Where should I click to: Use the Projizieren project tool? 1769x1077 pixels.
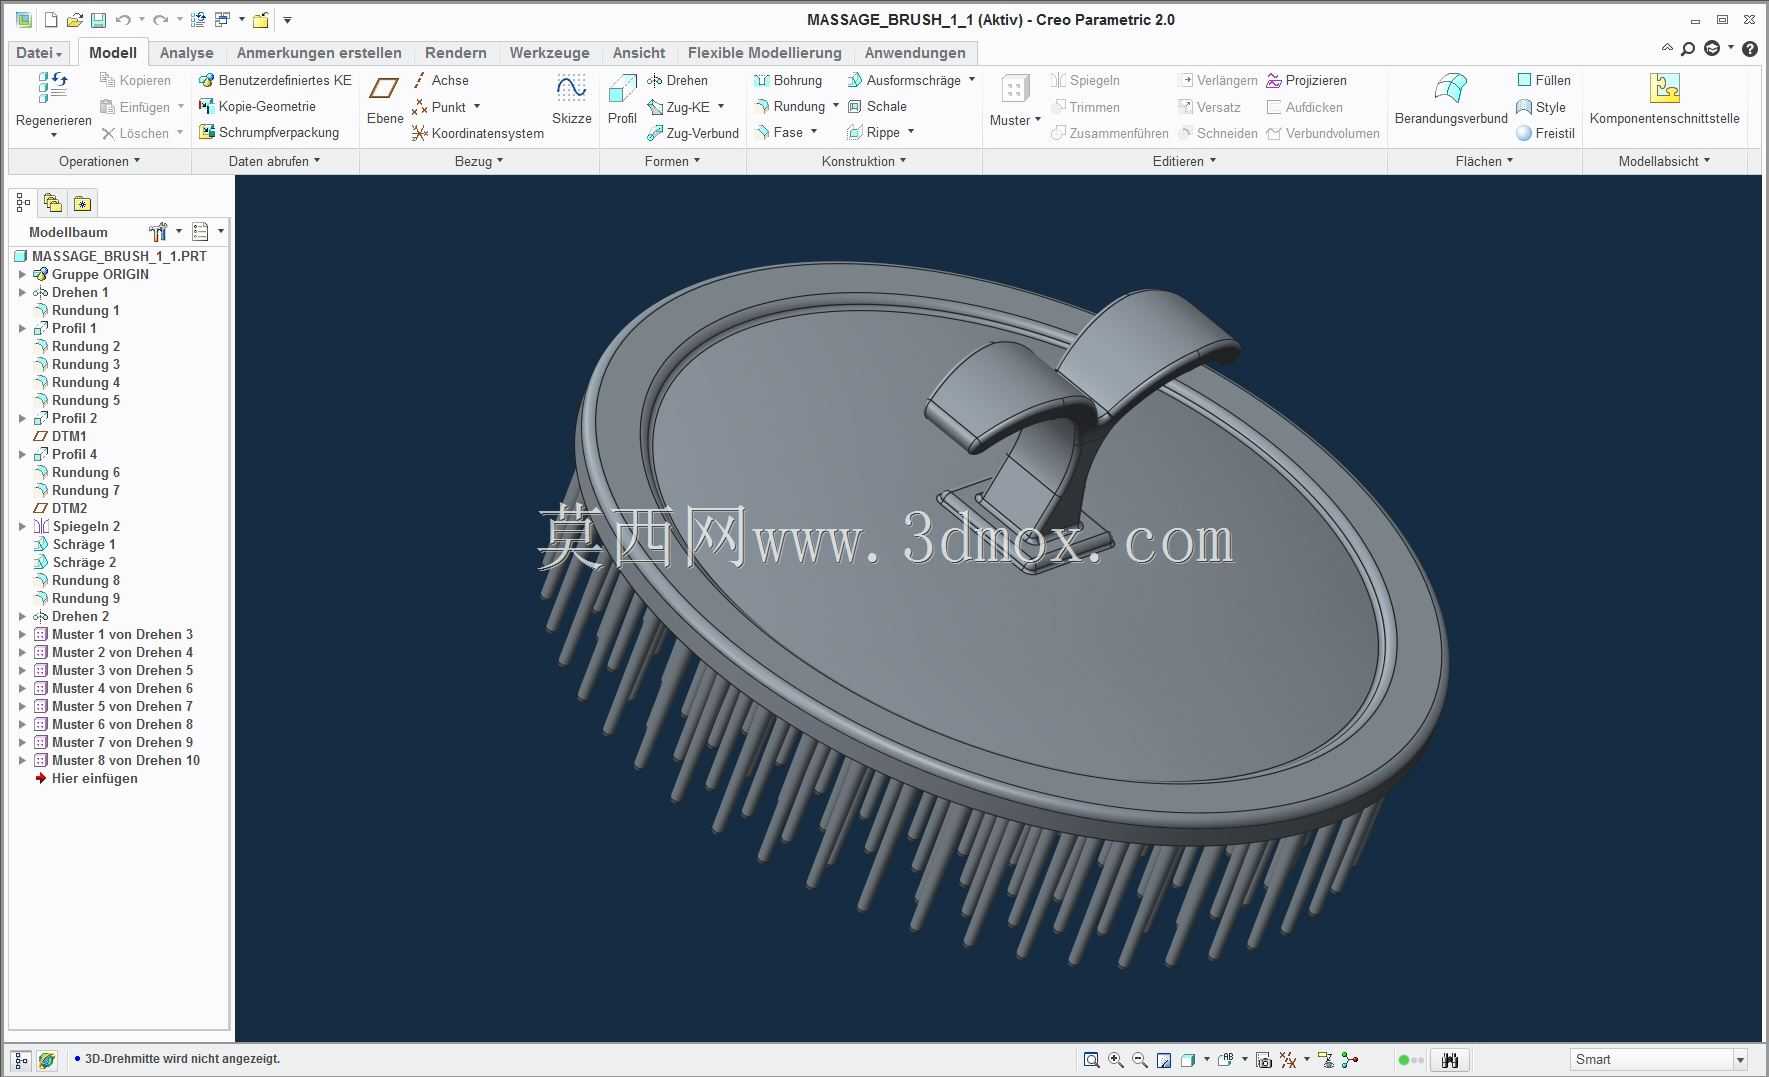coord(1306,80)
